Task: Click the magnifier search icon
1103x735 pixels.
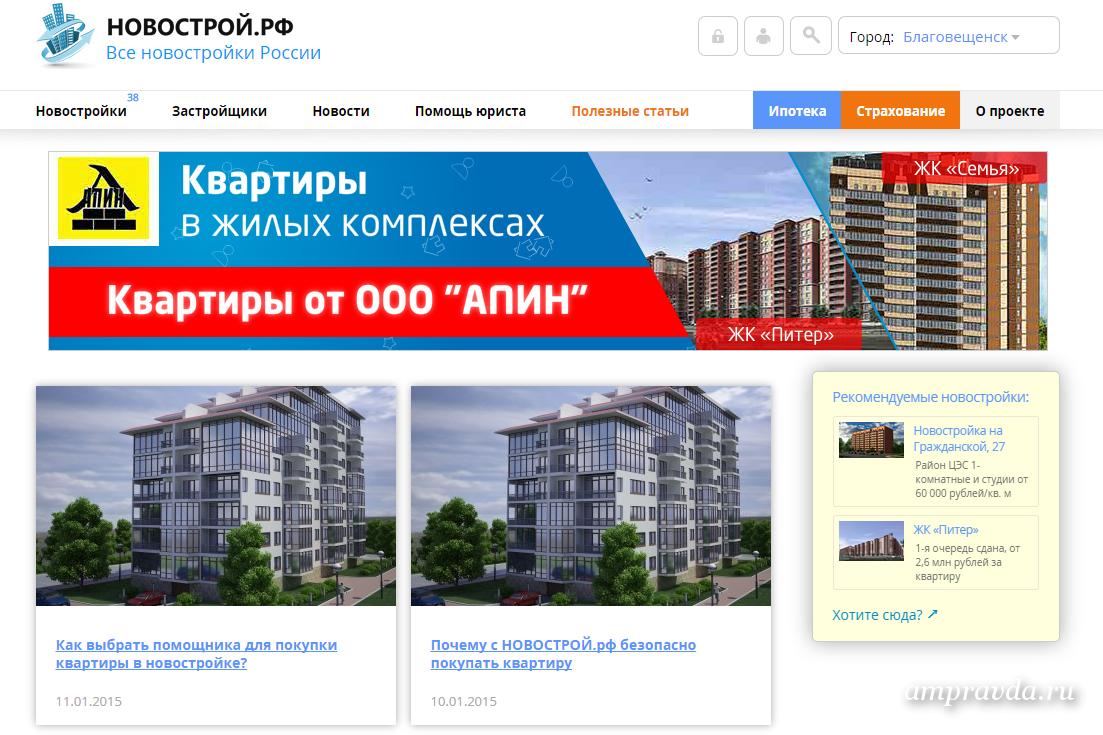Action: [810, 36]
